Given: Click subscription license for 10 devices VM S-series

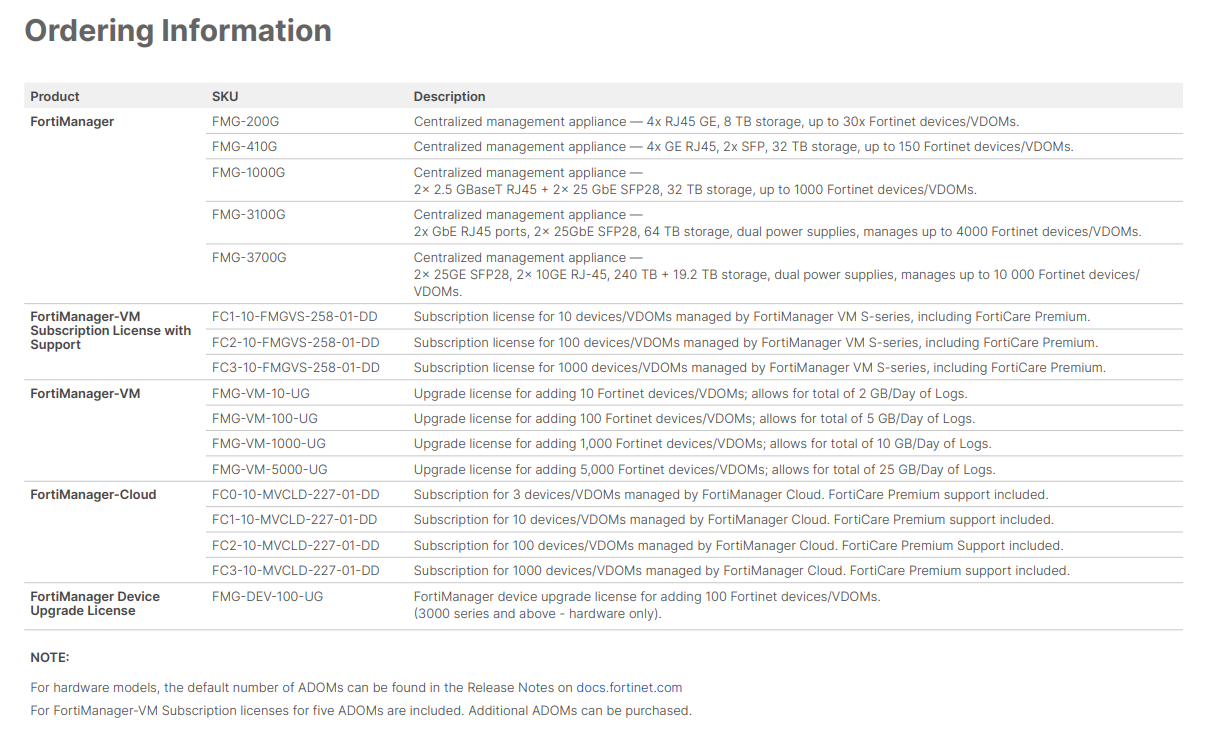Looking at the screenshot, I should [x=752, y=316].
